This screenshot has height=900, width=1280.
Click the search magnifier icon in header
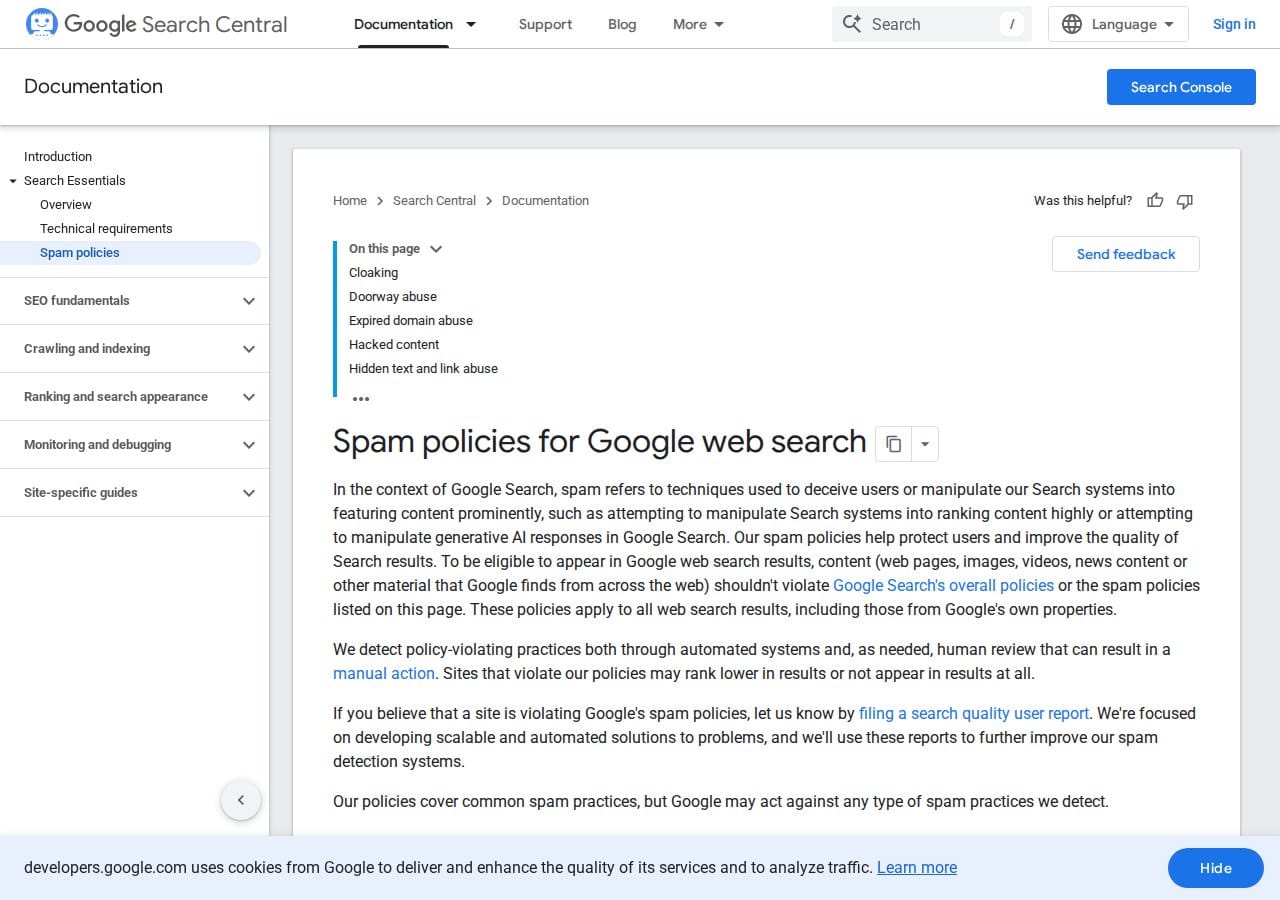852,24
